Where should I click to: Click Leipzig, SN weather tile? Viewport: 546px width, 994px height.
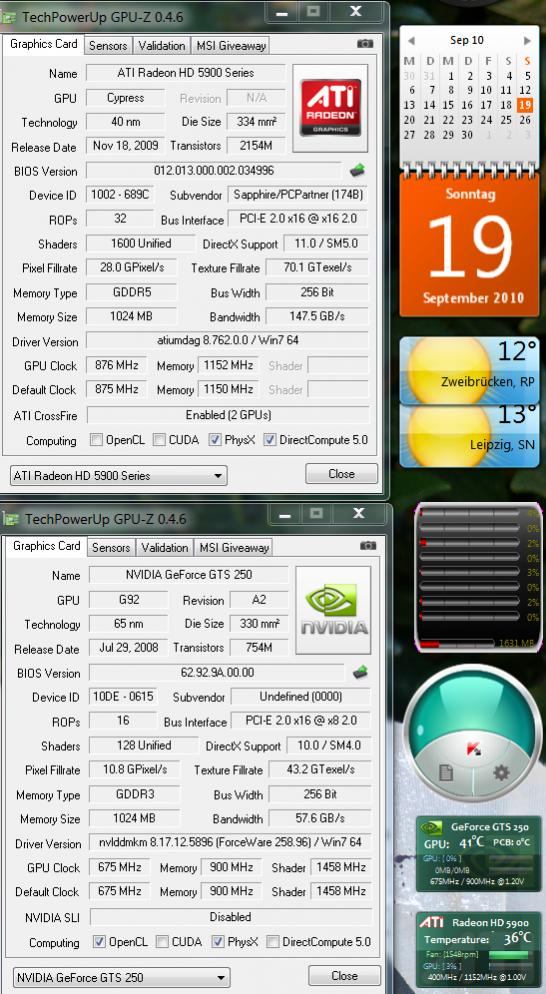[x=469, y=436]
